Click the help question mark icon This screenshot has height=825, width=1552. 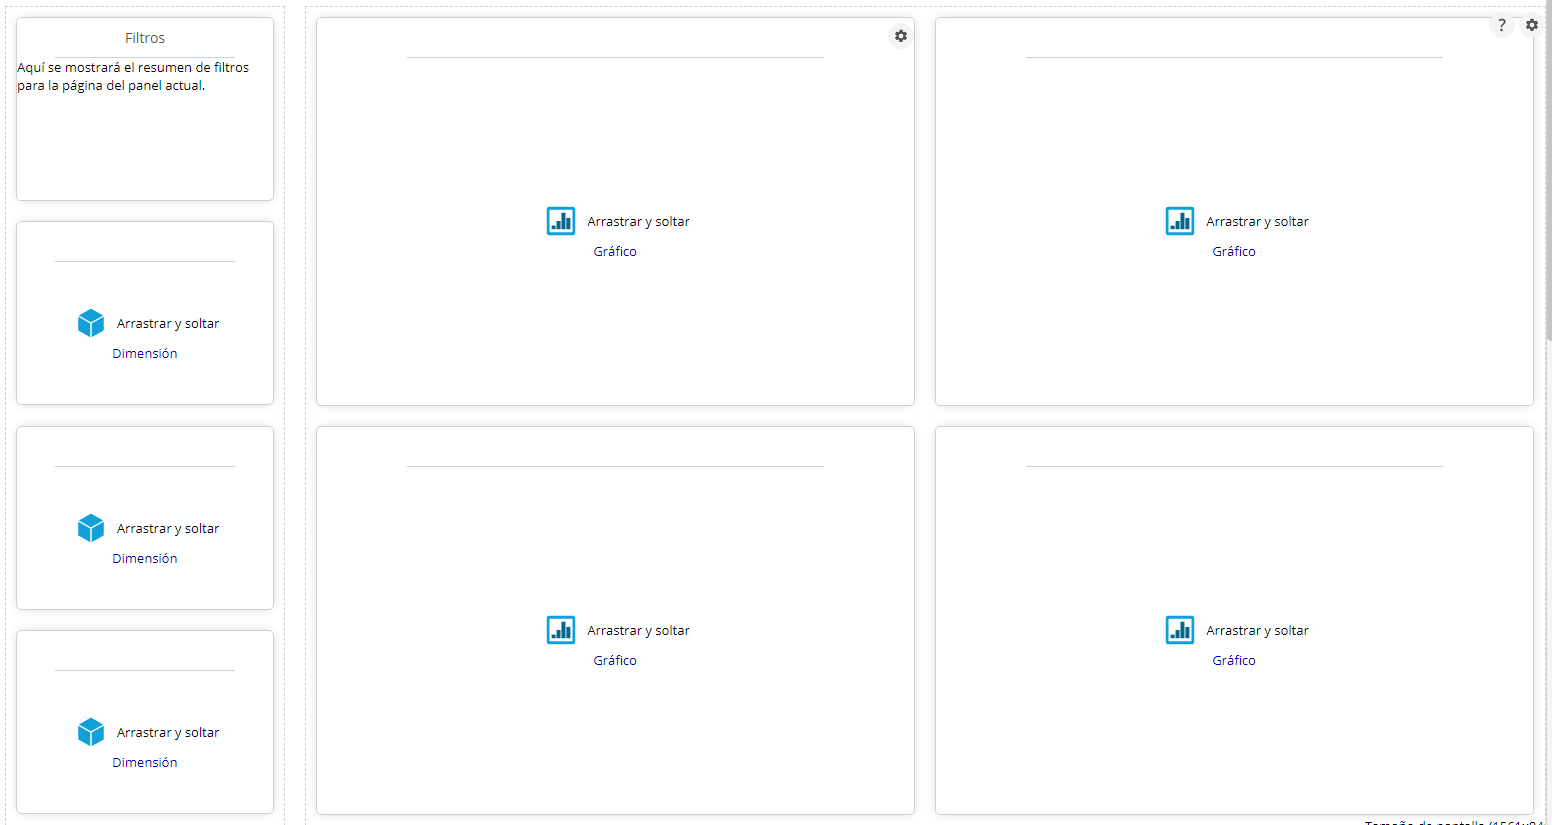(x=1501, y=25)
